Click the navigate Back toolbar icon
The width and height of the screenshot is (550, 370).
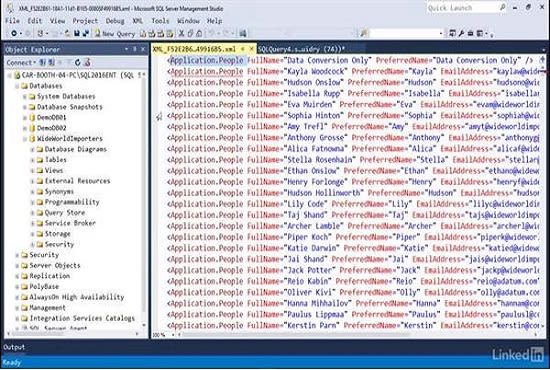tap(14, 33)
